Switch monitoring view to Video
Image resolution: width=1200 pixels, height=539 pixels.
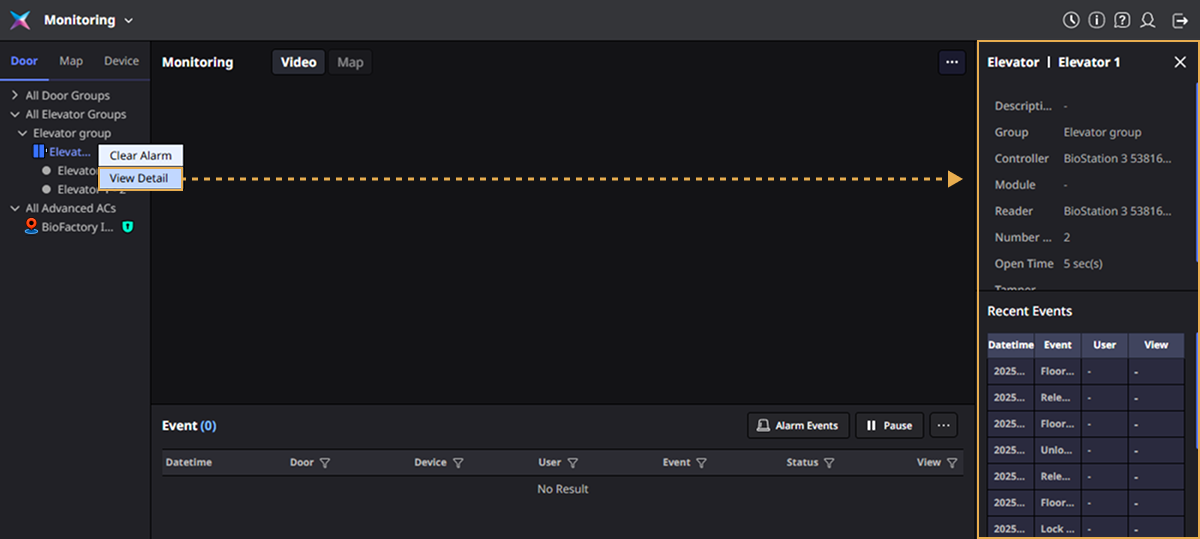[298, 62]
